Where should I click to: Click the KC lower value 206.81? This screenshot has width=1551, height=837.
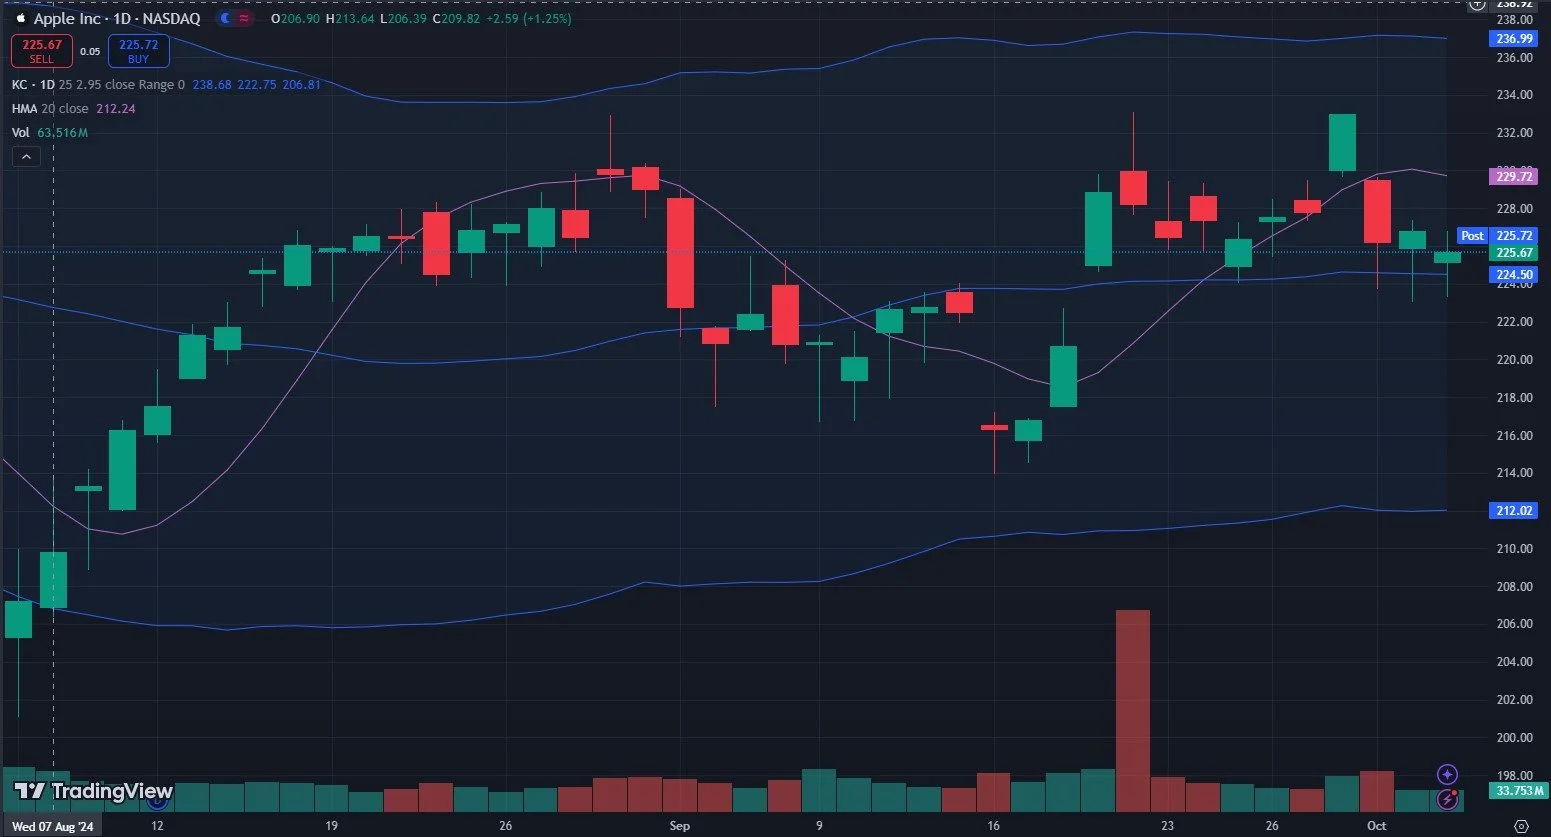pos(301,85)
